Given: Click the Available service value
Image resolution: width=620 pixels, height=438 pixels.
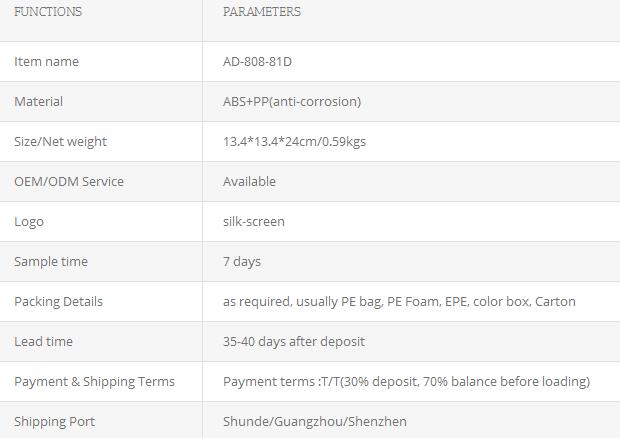Looking at the screenshot, I should click(250, 181).
